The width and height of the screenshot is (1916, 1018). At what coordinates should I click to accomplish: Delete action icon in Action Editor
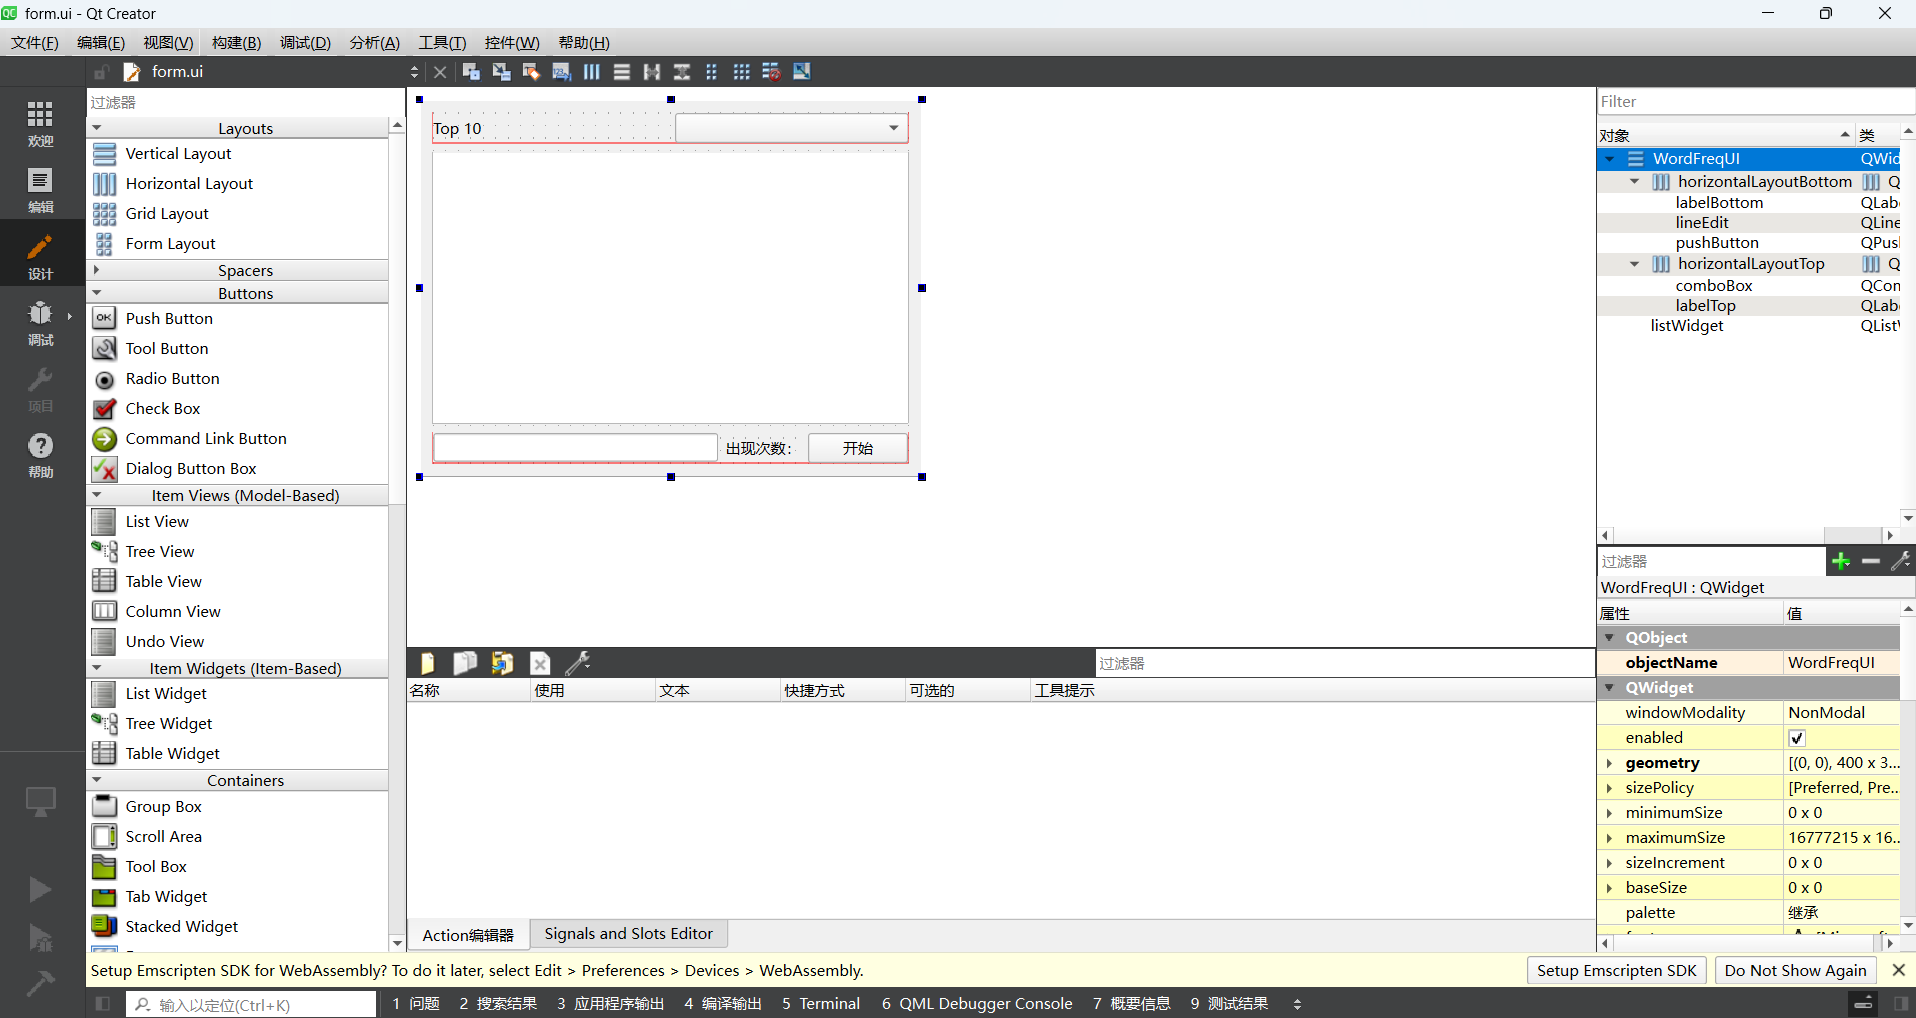tap(540, 663)
